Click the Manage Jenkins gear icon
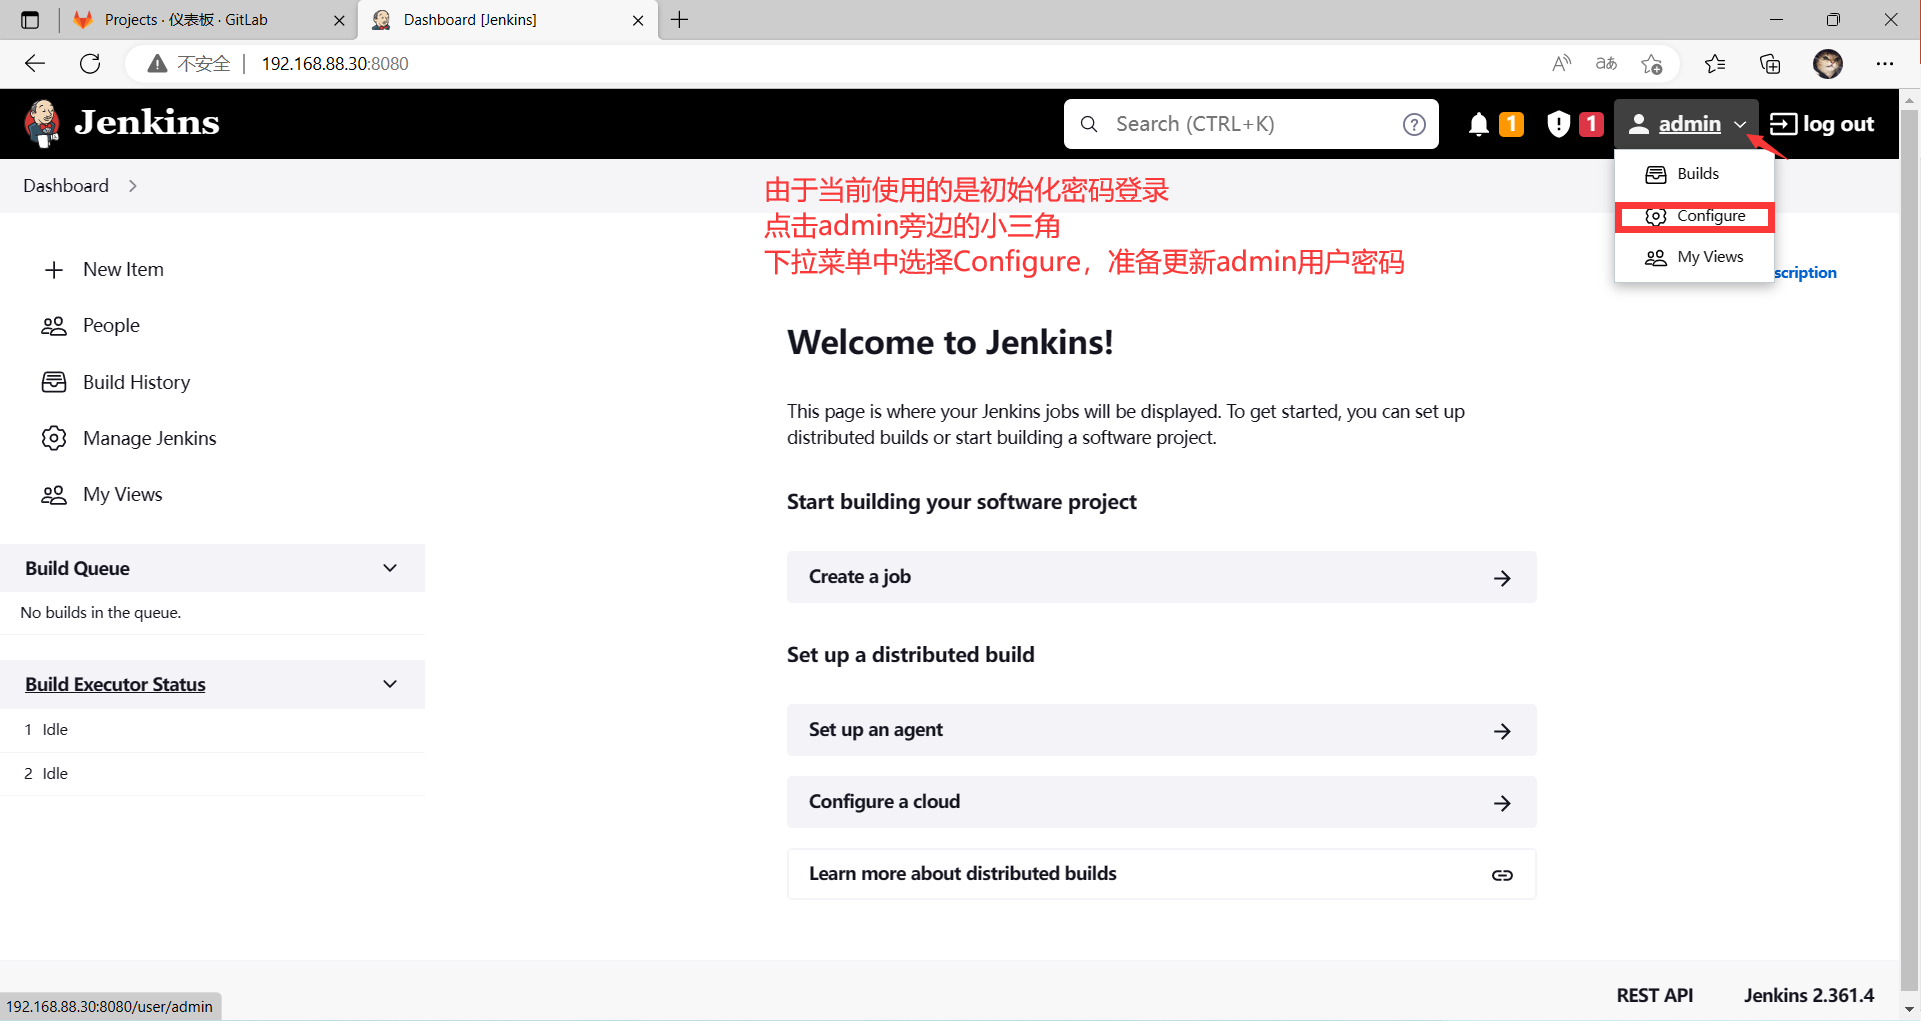 54,438
